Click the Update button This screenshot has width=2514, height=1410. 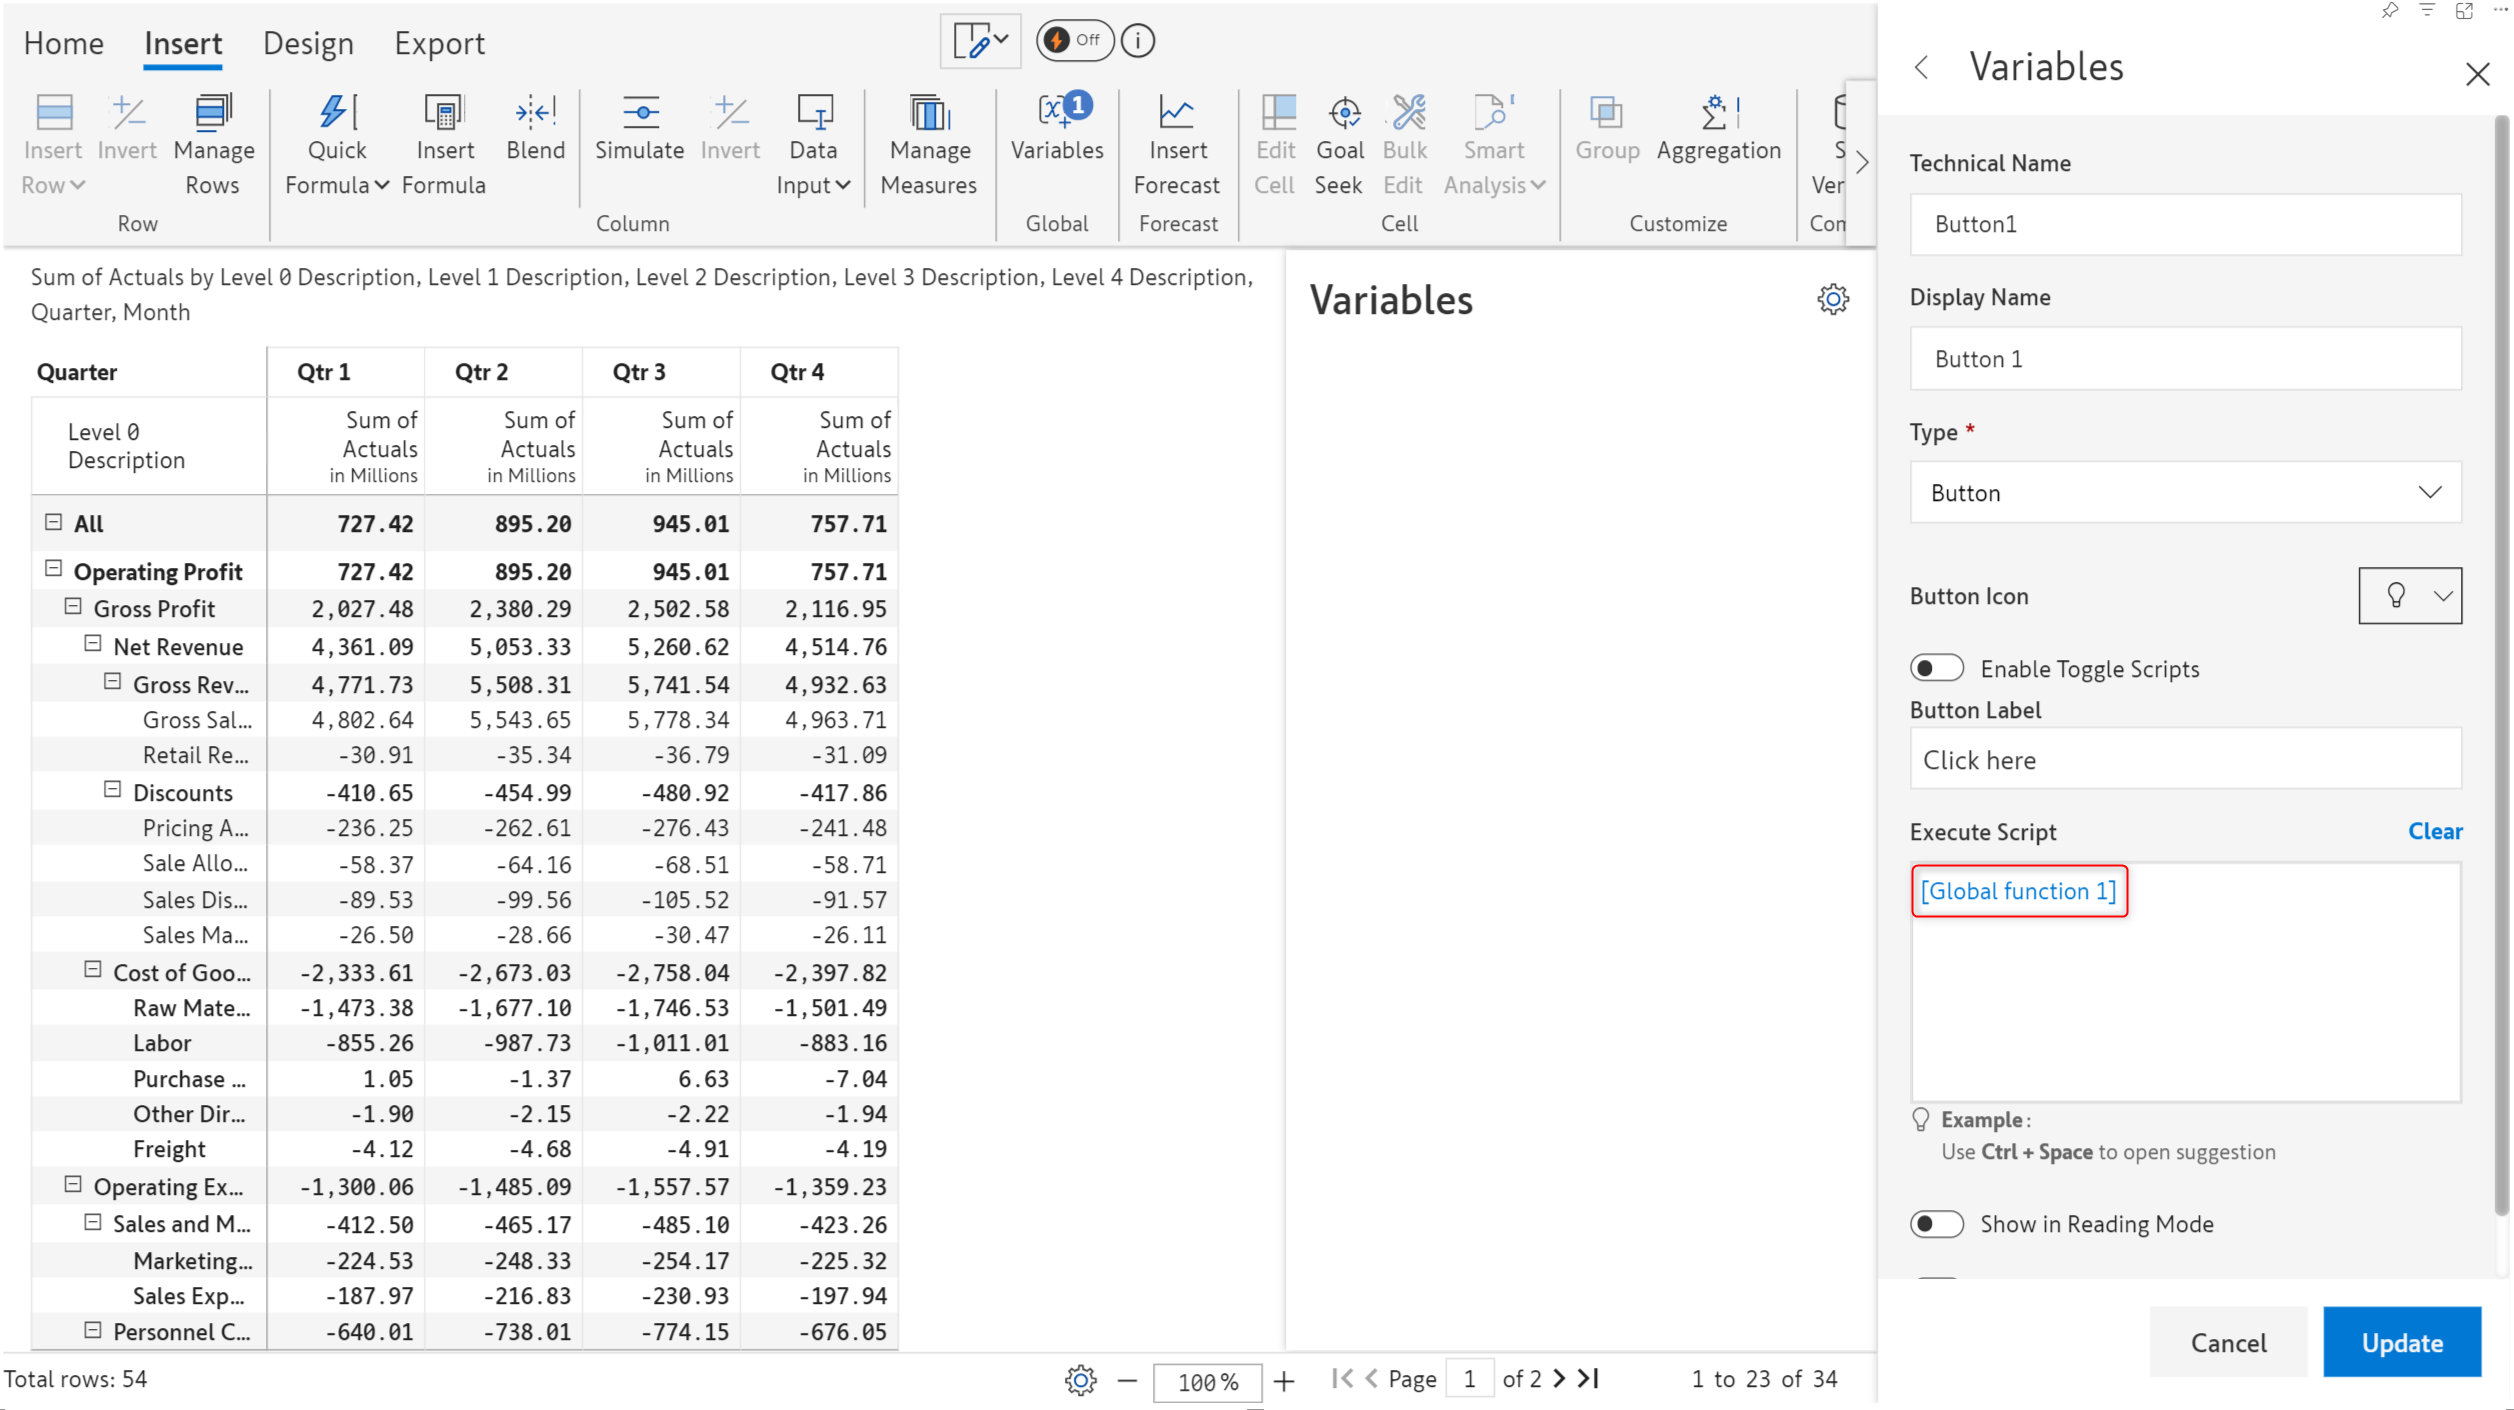(2401, 1342)
